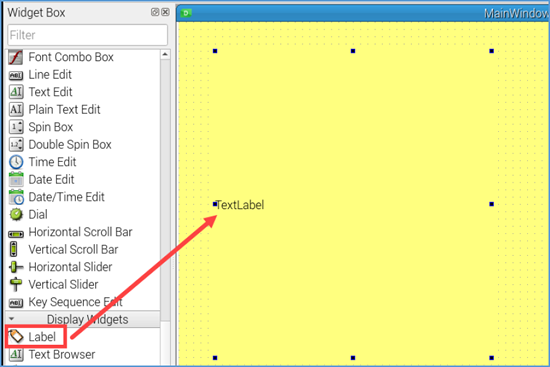Screen dimensions: 550x367
Task: Select the Label tag icon
Action: pos(16,336)
